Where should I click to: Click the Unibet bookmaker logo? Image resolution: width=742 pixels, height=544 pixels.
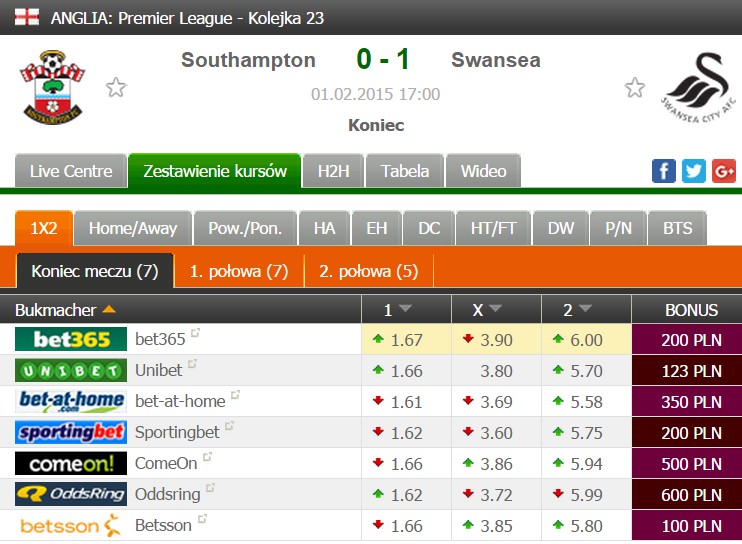[71, 370]
